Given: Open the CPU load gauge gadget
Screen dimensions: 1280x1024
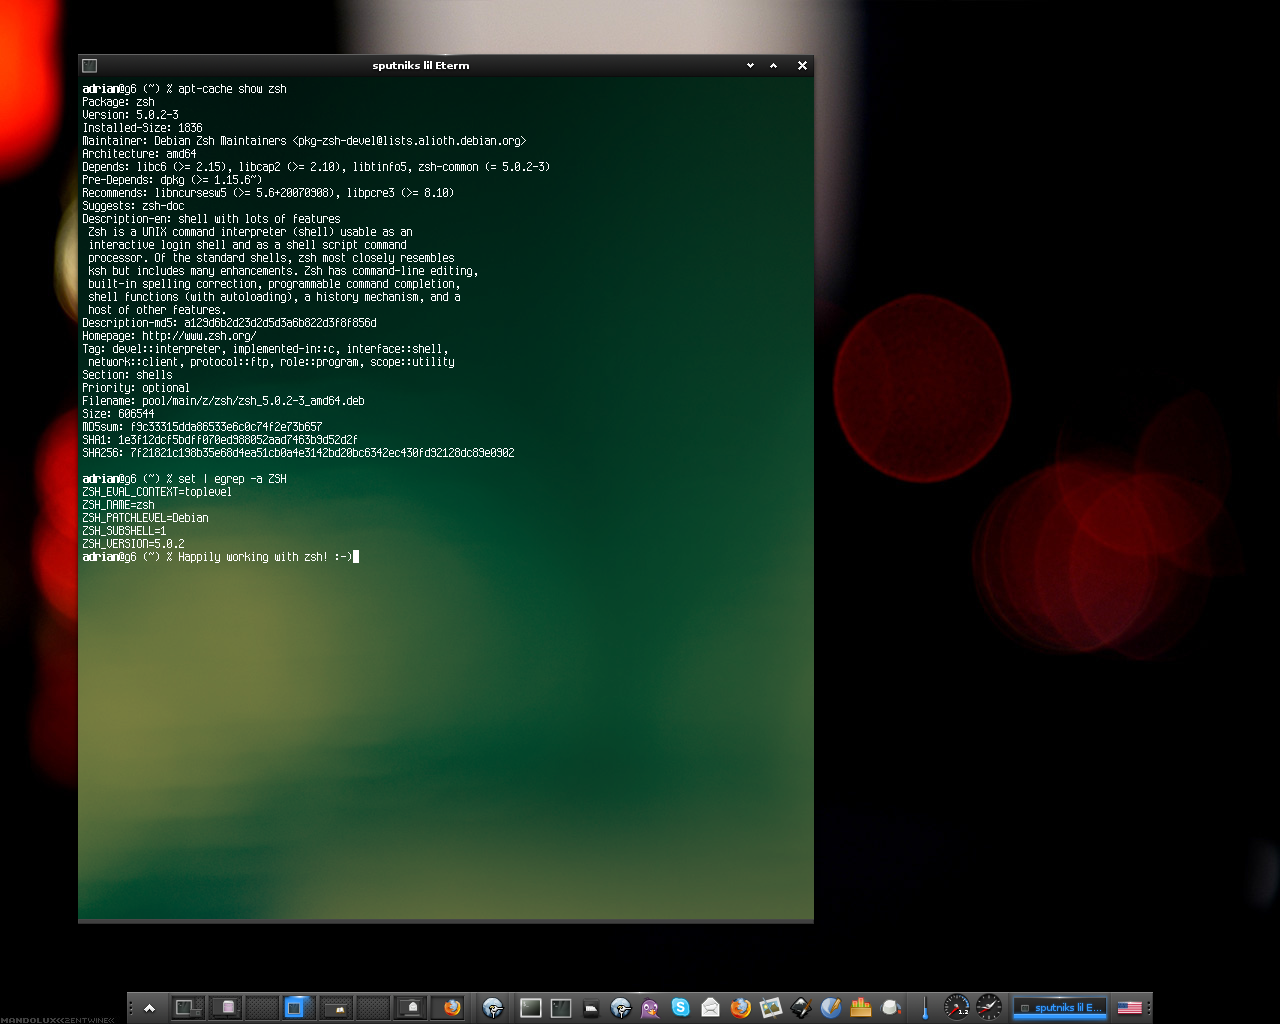Looking at the screenshot, I should point(957,1007).
